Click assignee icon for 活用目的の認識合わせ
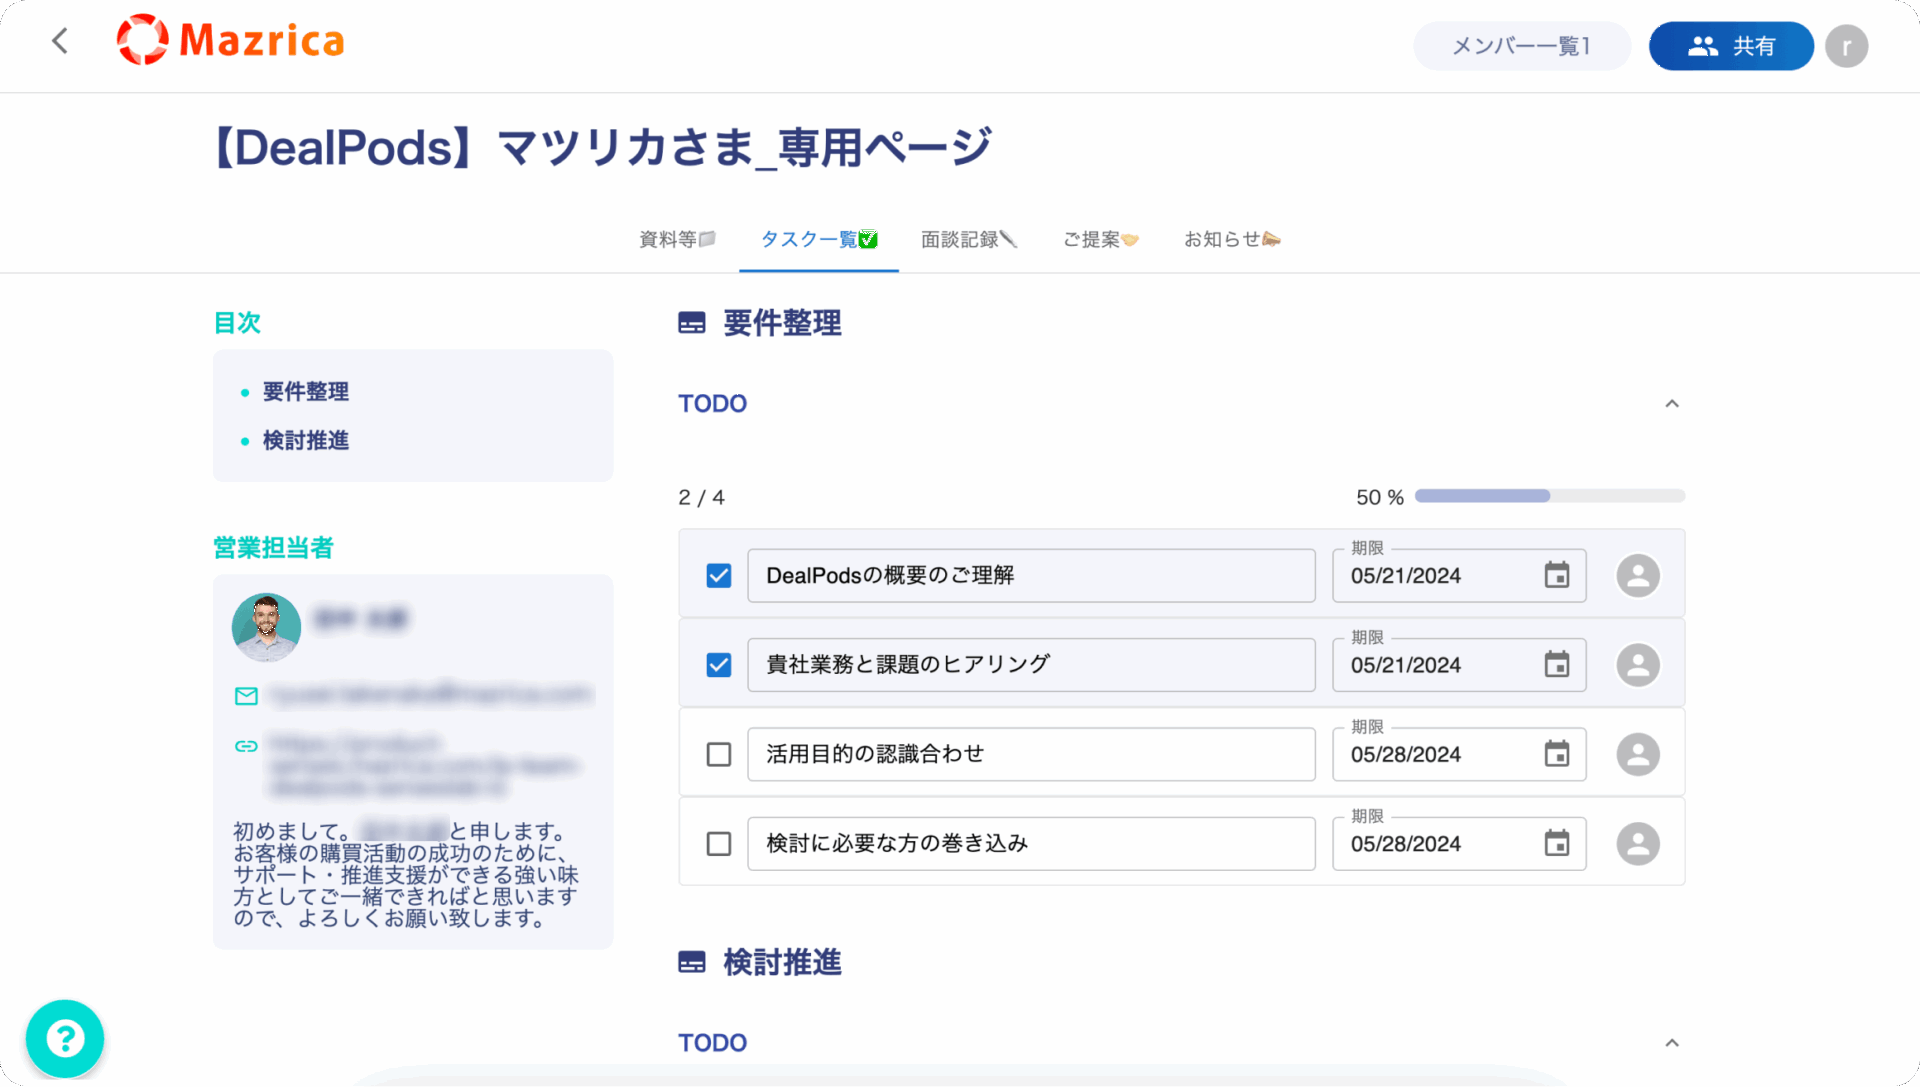Screen dimensions: 1920x1087 tap(1638, 754)
